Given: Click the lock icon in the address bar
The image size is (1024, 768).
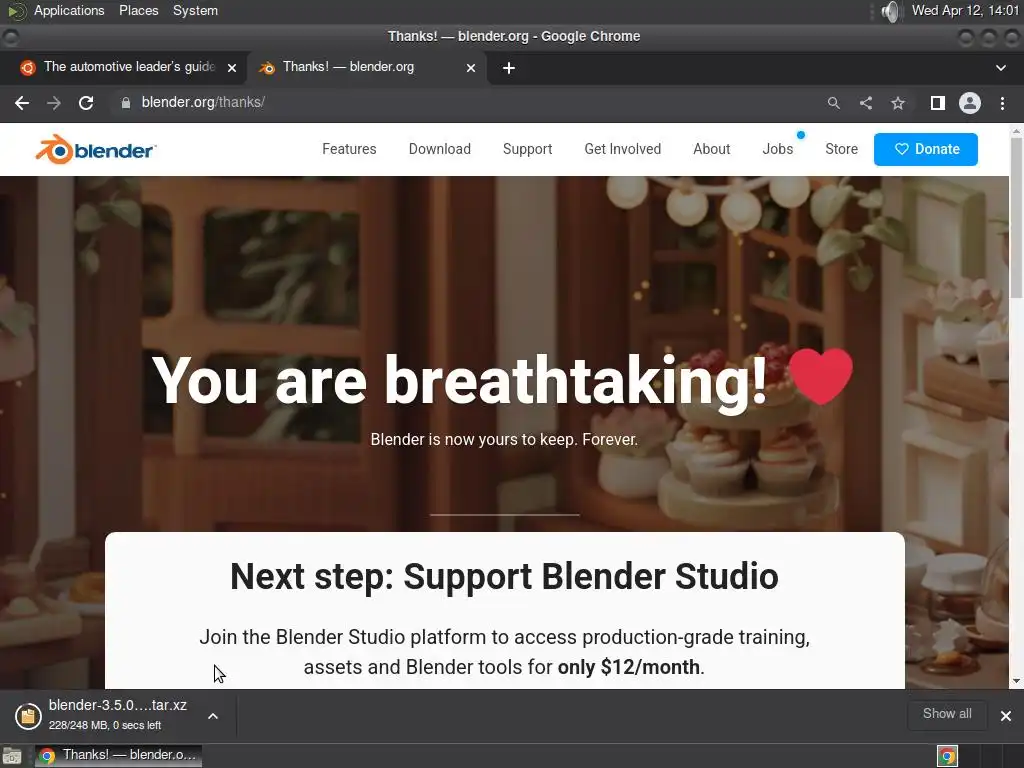Looking at the screenshot, I should point(125,103).
